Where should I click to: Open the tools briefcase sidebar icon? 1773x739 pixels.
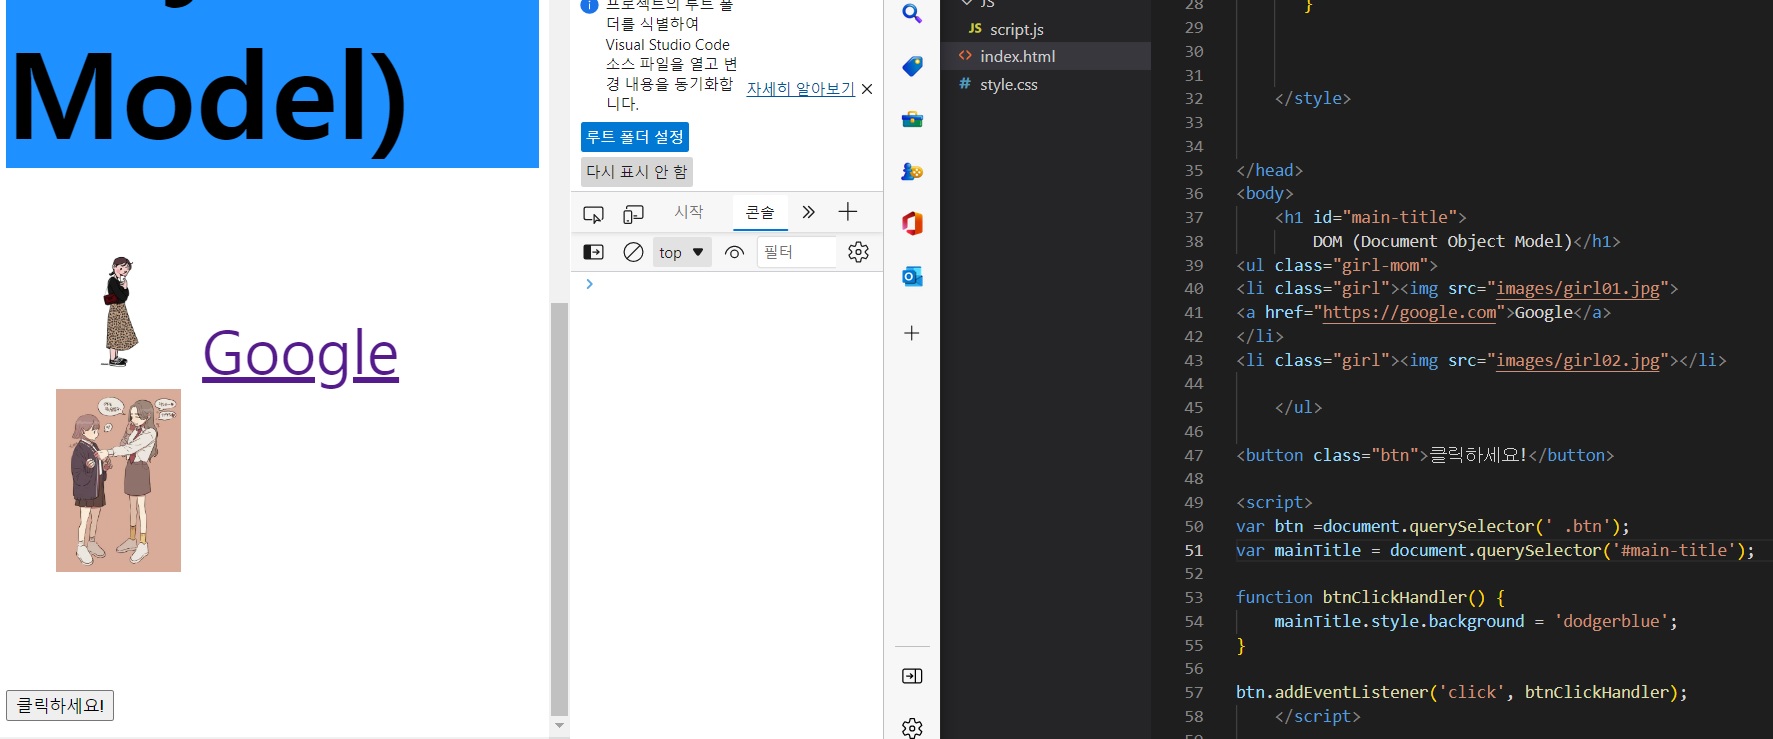[912, 119]
